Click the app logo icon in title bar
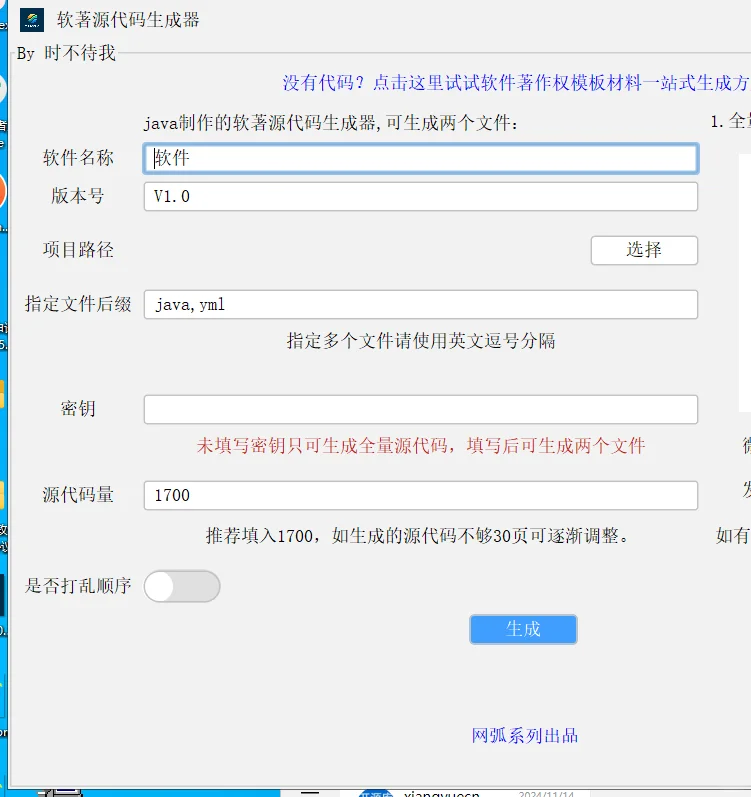The width and height of the screenshot is (751, 797). point(32,20)
